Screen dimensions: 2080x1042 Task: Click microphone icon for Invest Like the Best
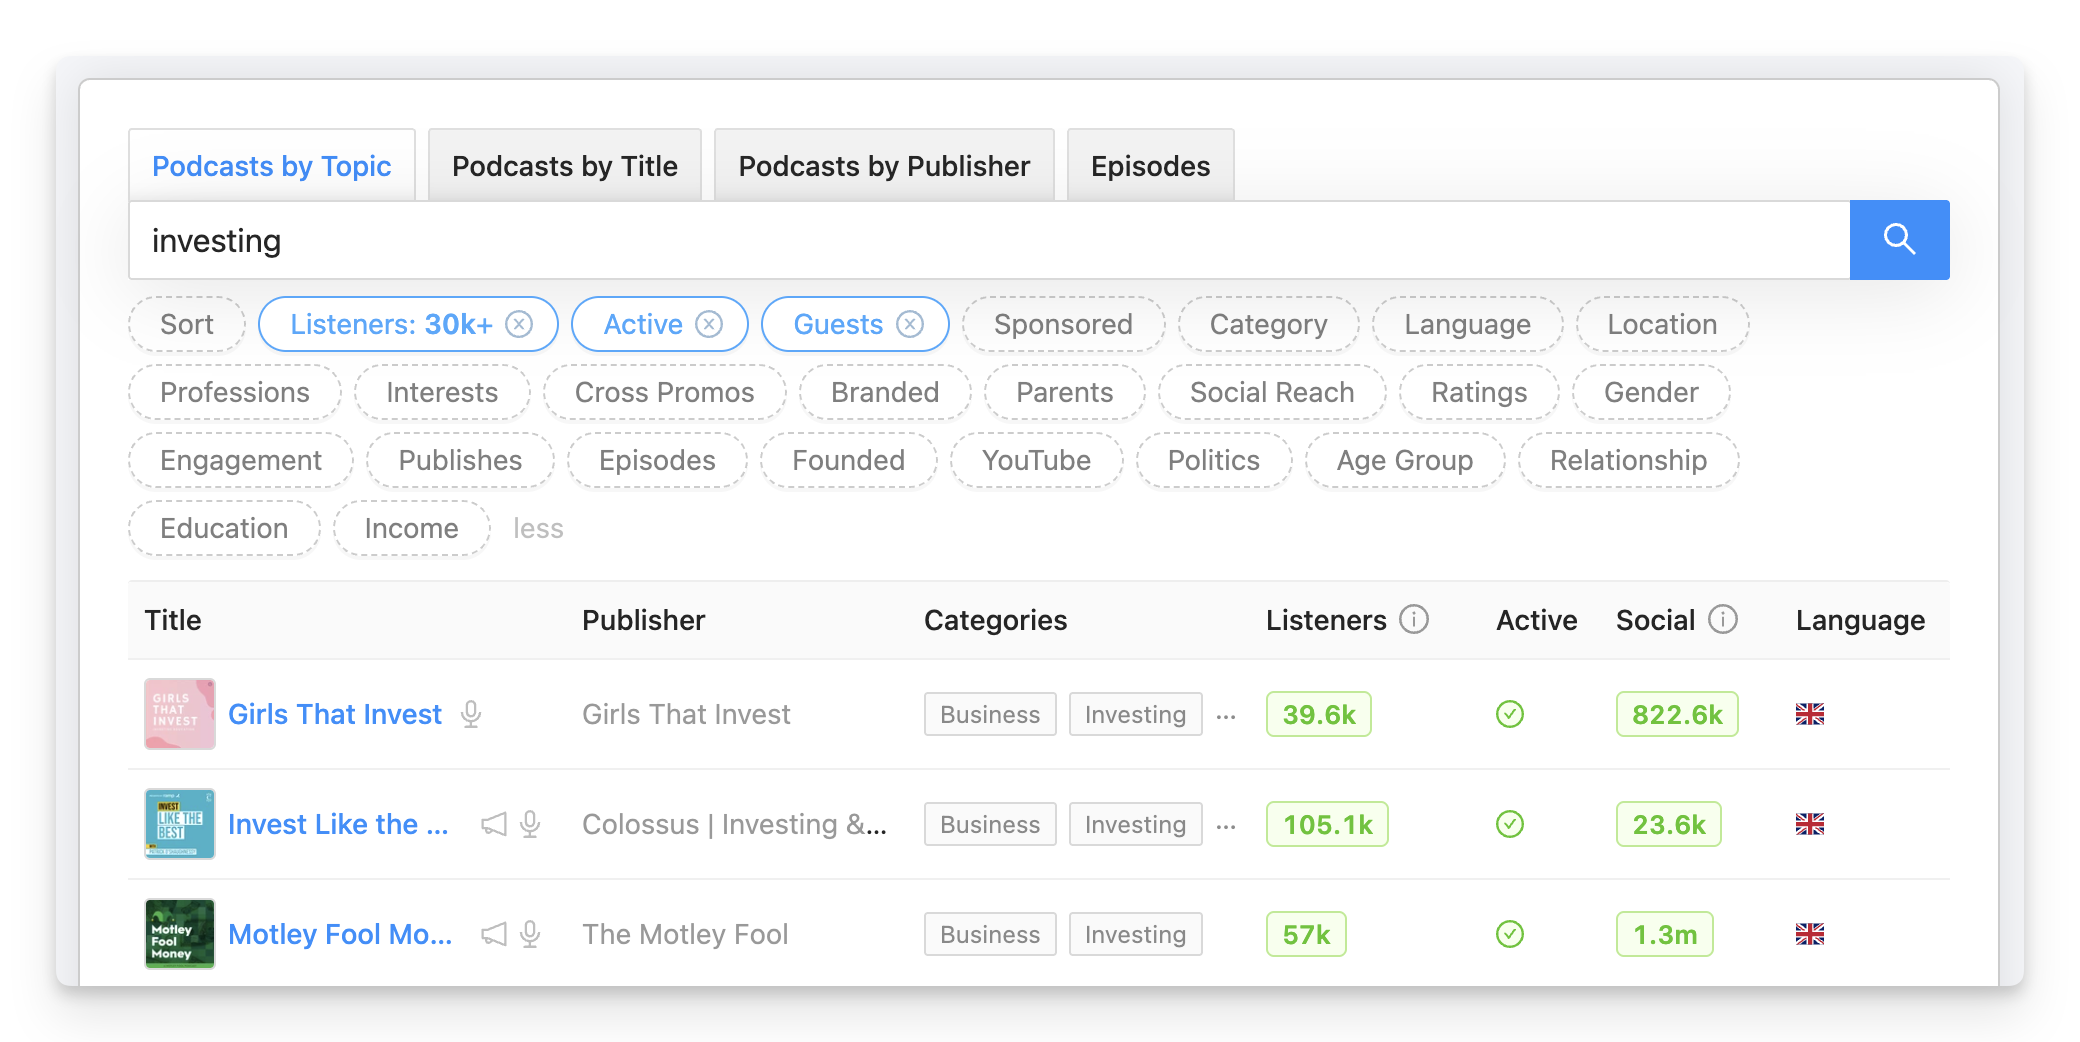click(531, 824)
